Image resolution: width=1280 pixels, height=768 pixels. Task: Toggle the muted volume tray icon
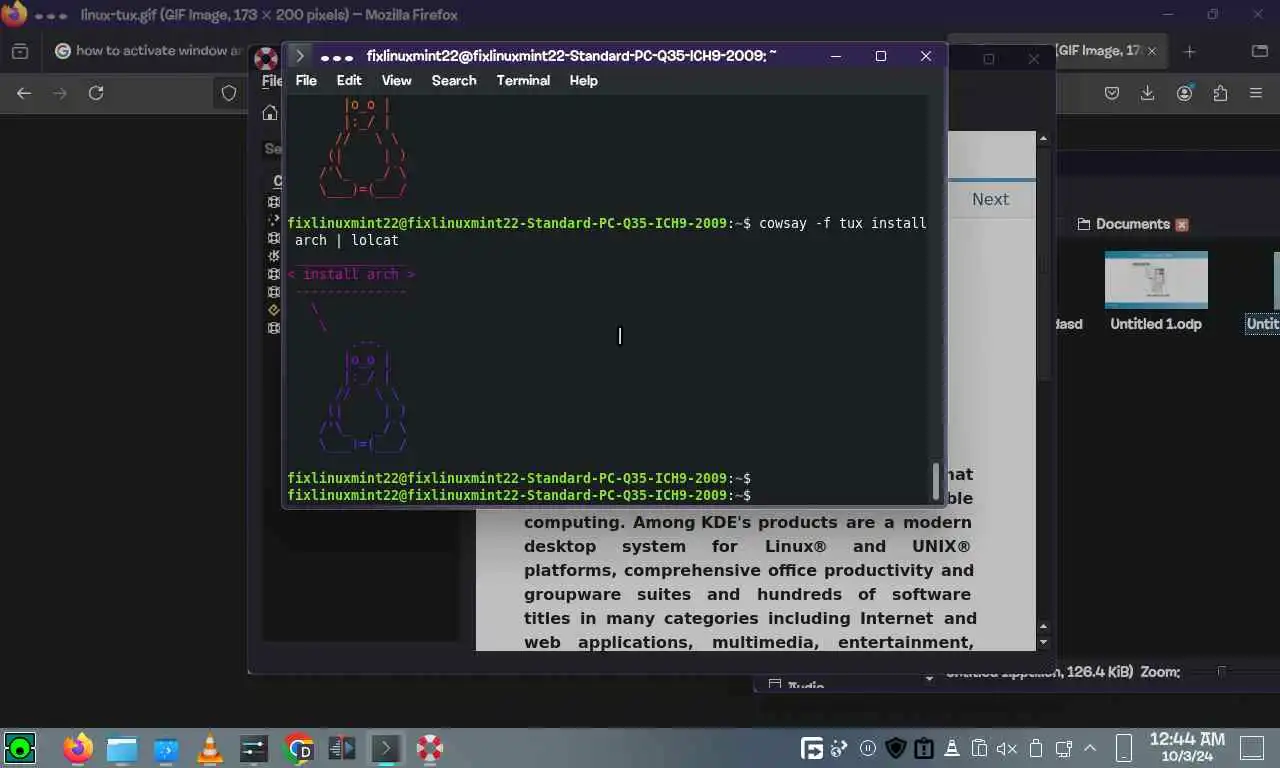1008,748
